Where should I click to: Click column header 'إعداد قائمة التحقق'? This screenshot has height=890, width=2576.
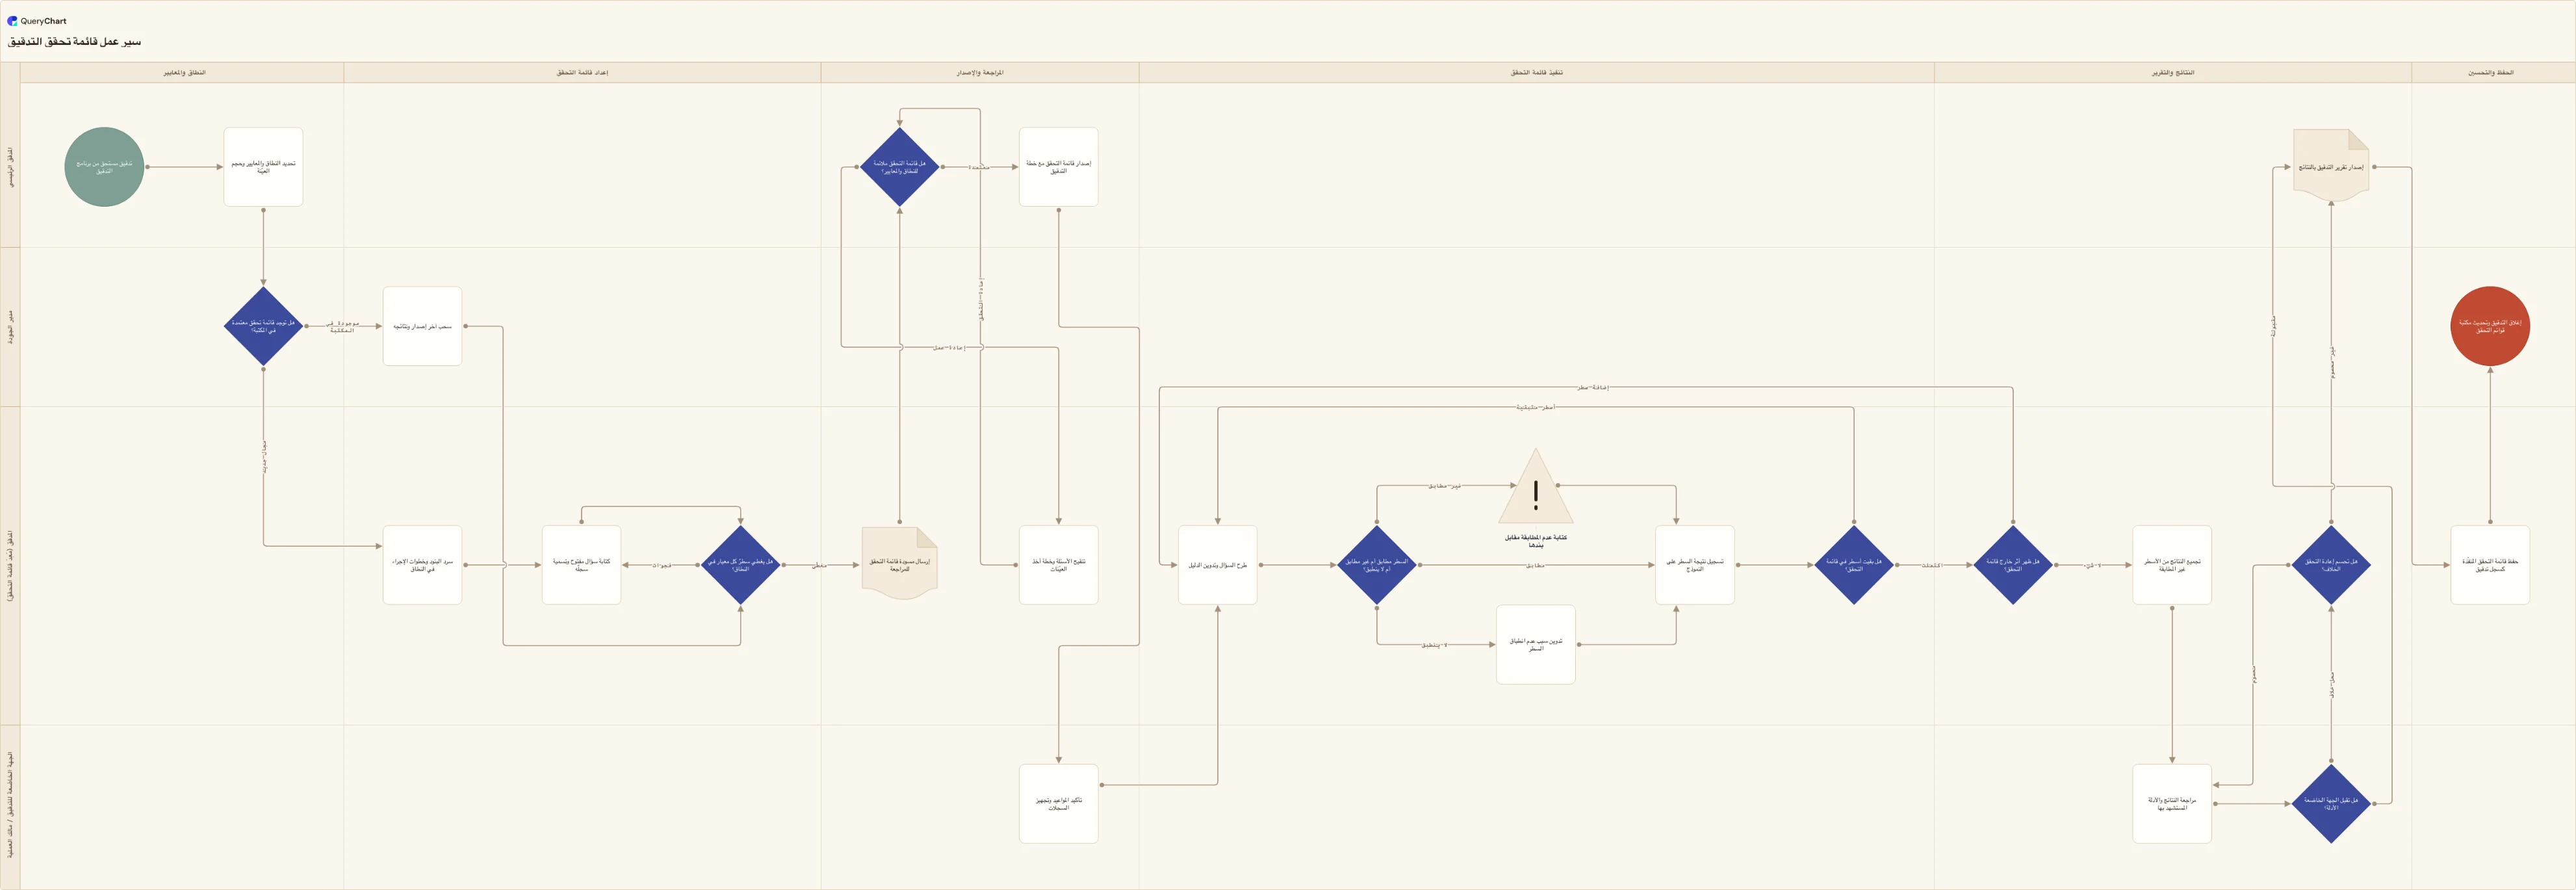(x=582, y=73)
